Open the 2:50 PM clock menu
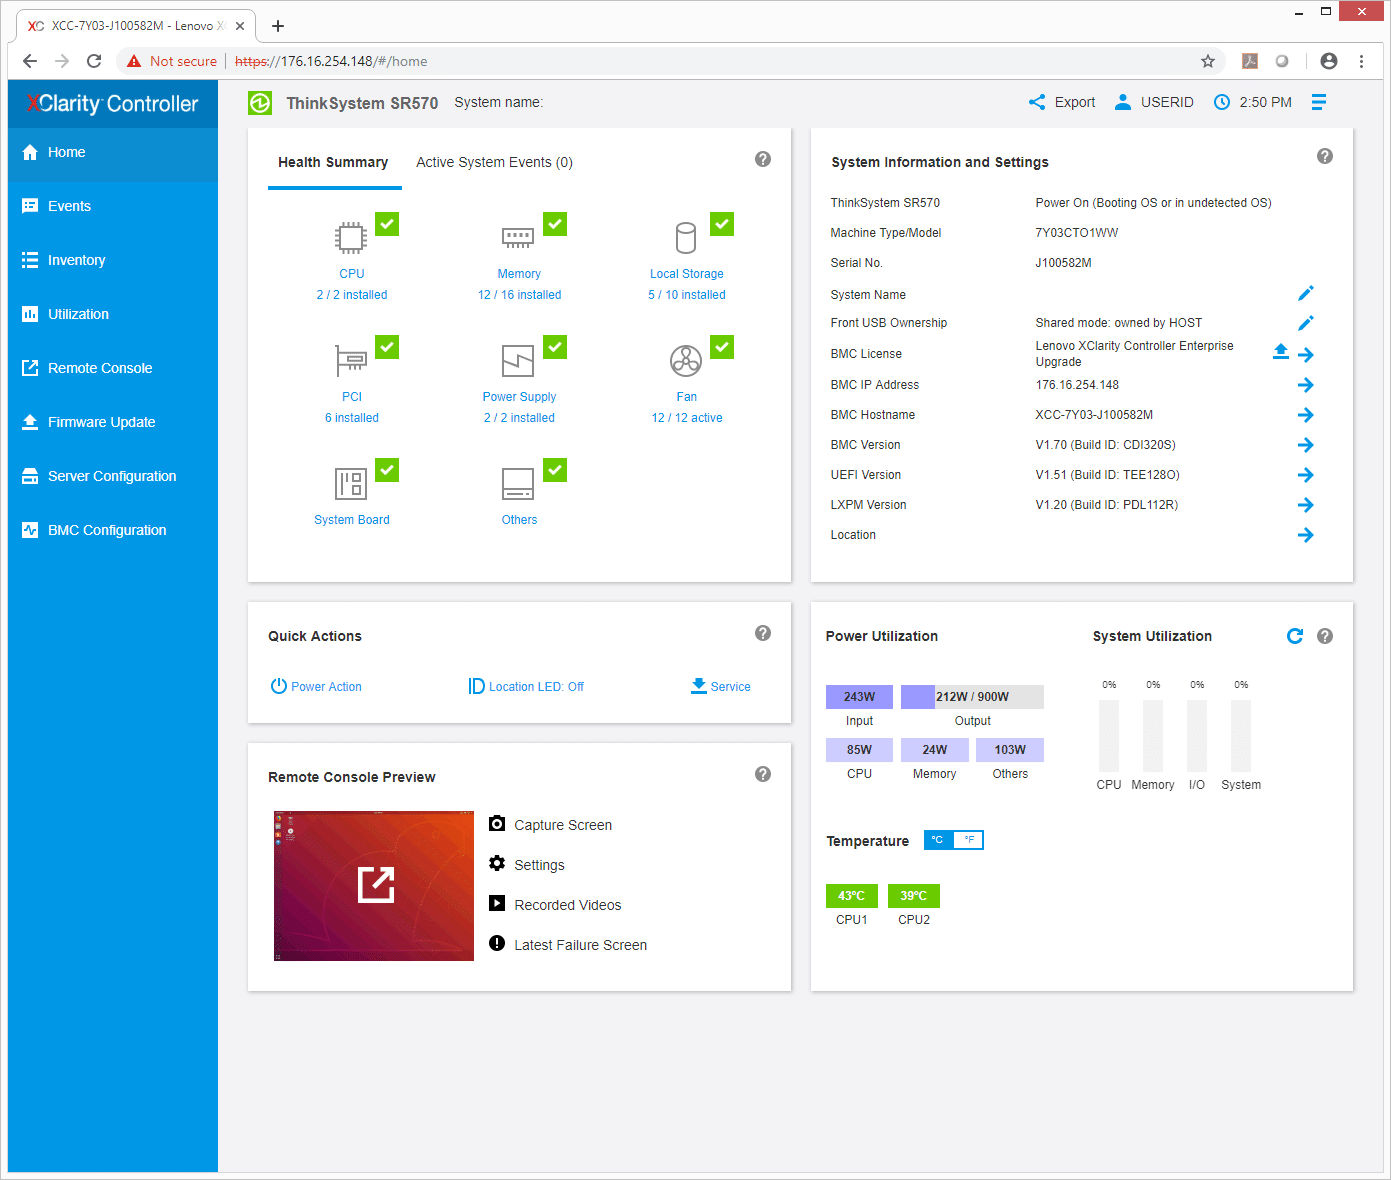Screen dimensions: 1391x1180 1252,102
